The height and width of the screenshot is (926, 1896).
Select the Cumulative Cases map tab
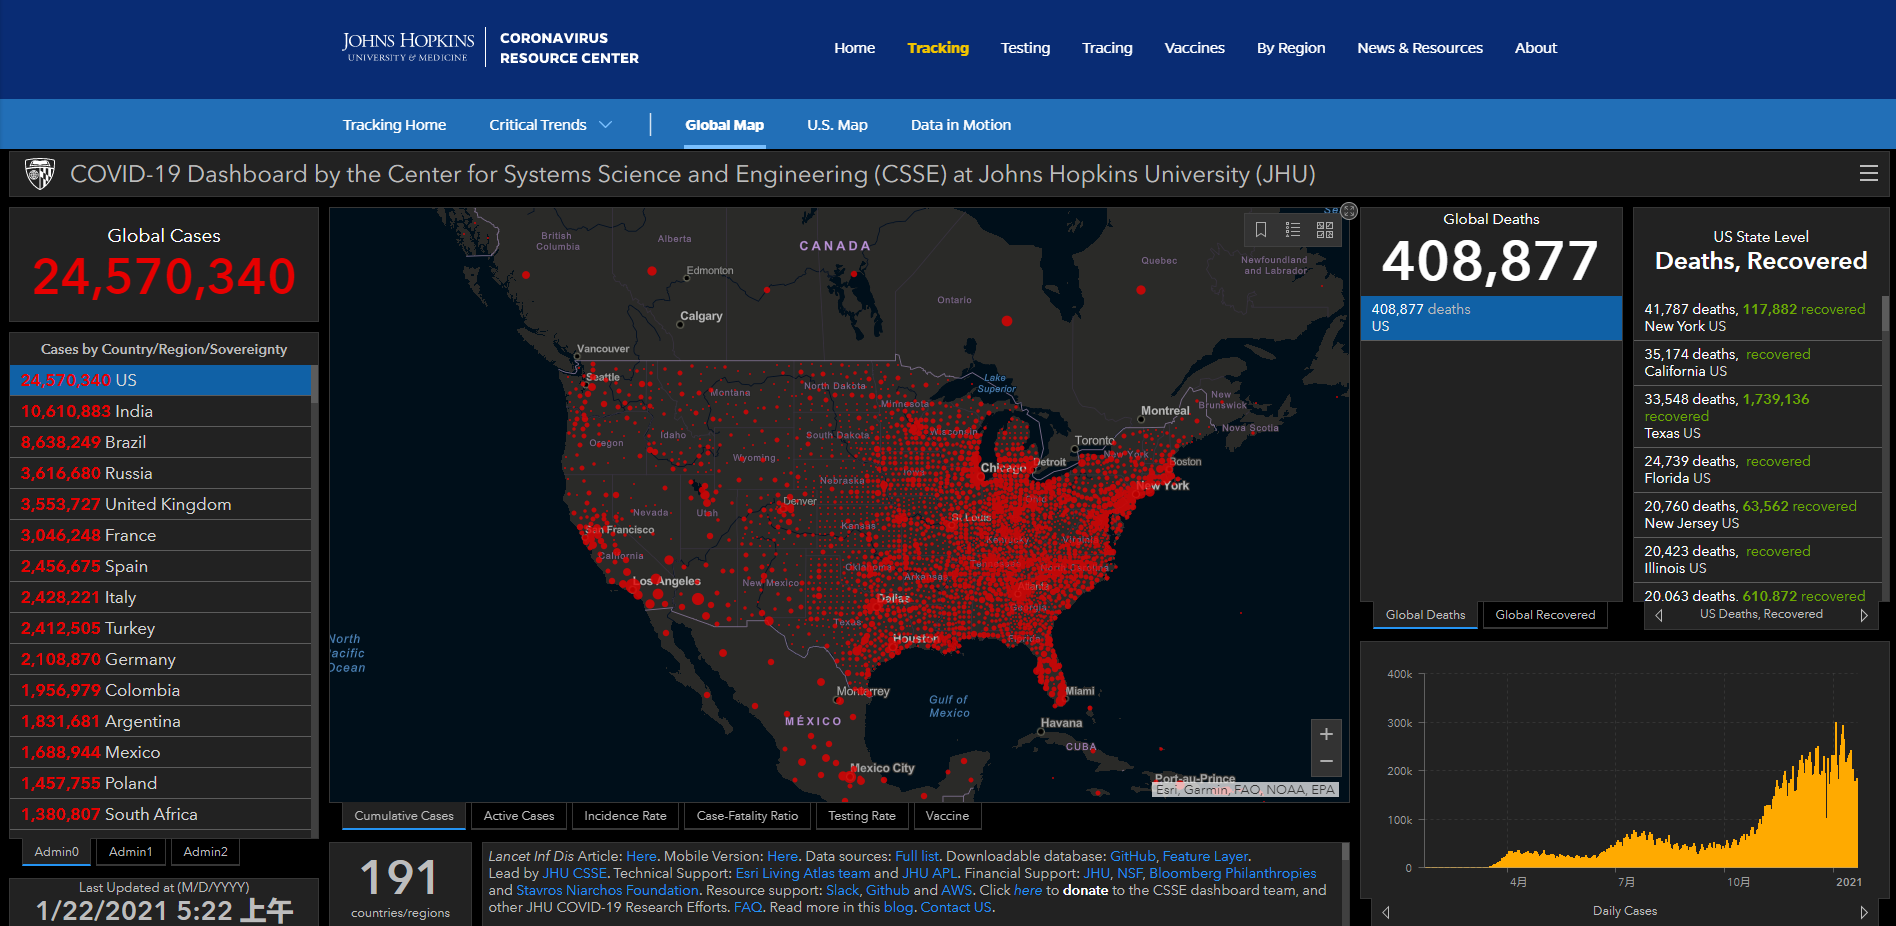tap(404, 816)
